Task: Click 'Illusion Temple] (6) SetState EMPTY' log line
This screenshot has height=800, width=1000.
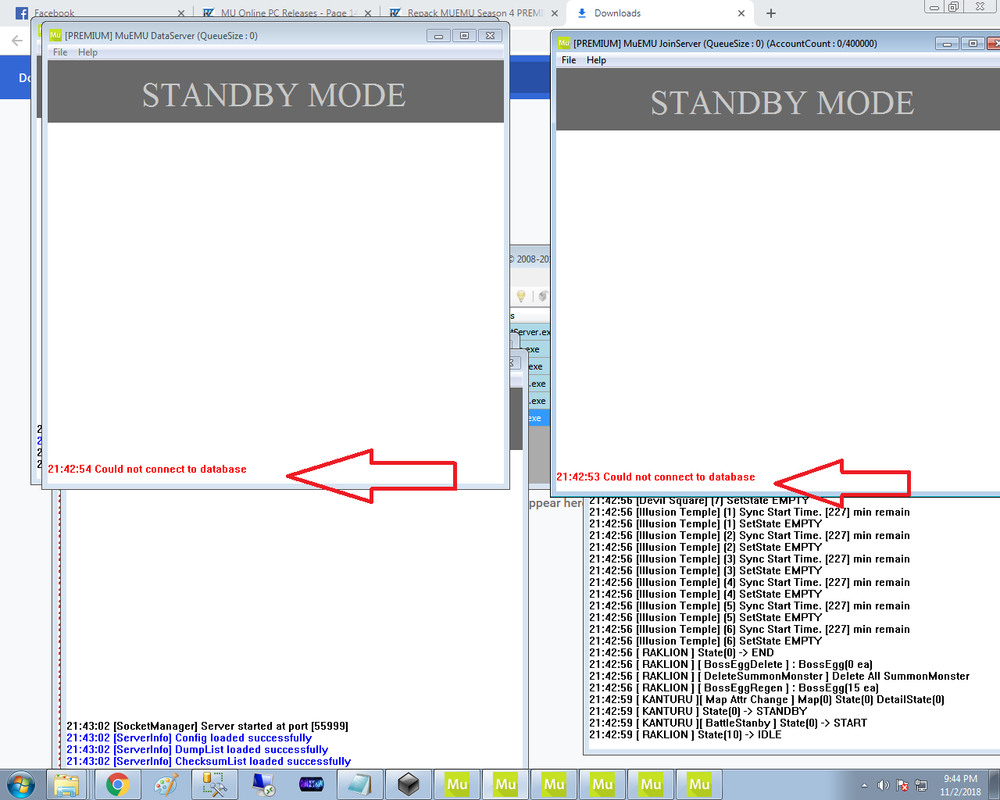Action: click(x=705, y=641)
